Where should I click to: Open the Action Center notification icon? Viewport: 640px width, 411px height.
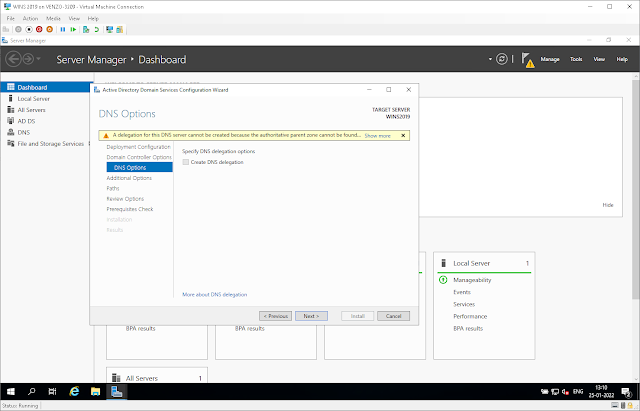click(x=627, y=392)
